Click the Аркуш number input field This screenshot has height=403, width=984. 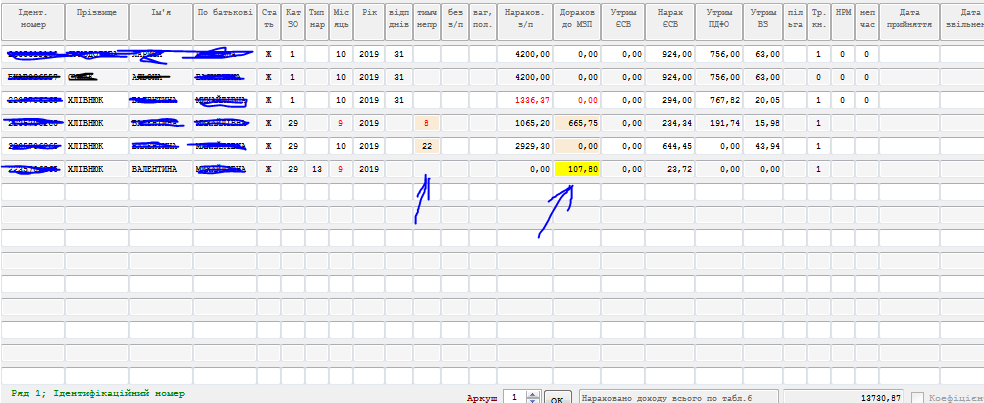[x=512, y=397]
